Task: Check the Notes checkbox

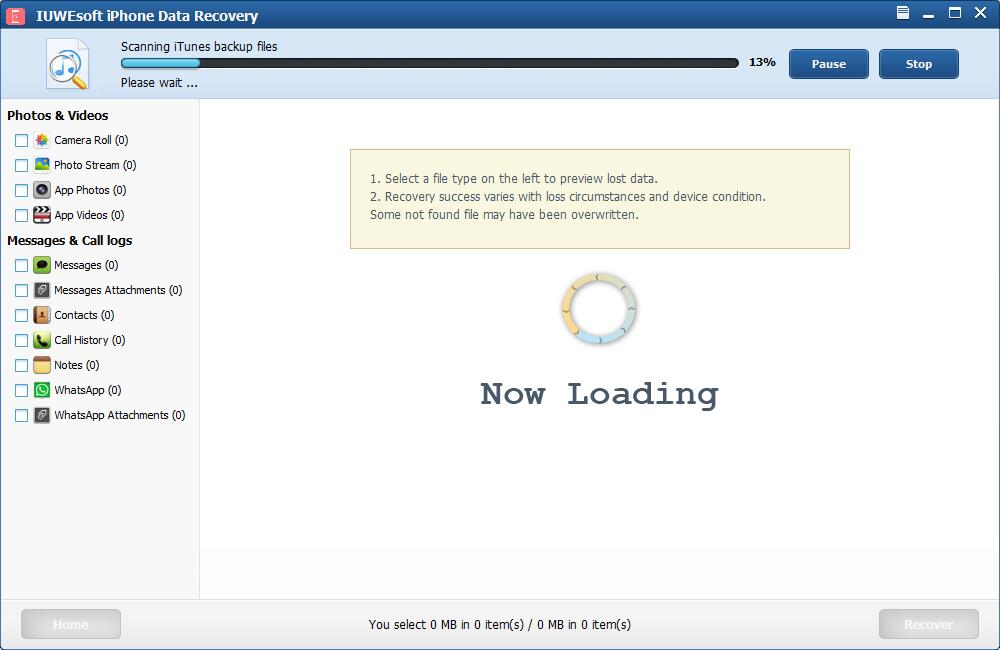Action: 21,366
